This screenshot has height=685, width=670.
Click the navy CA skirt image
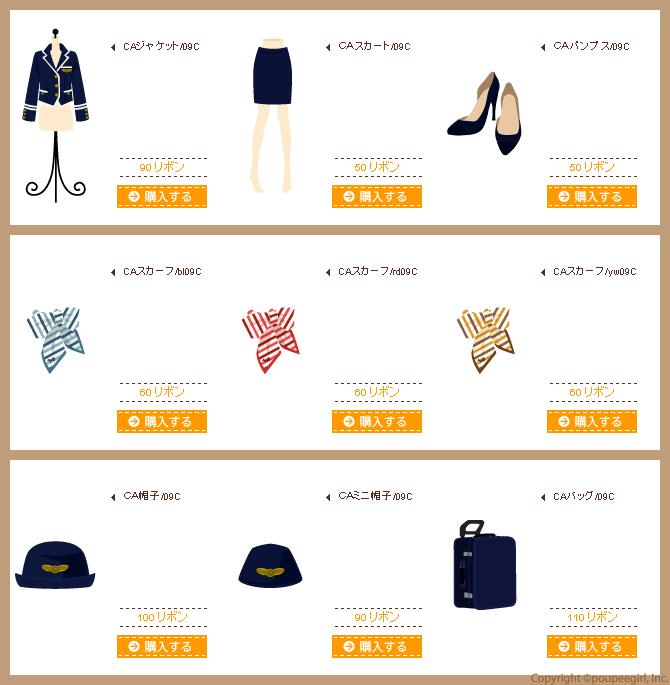271,116
